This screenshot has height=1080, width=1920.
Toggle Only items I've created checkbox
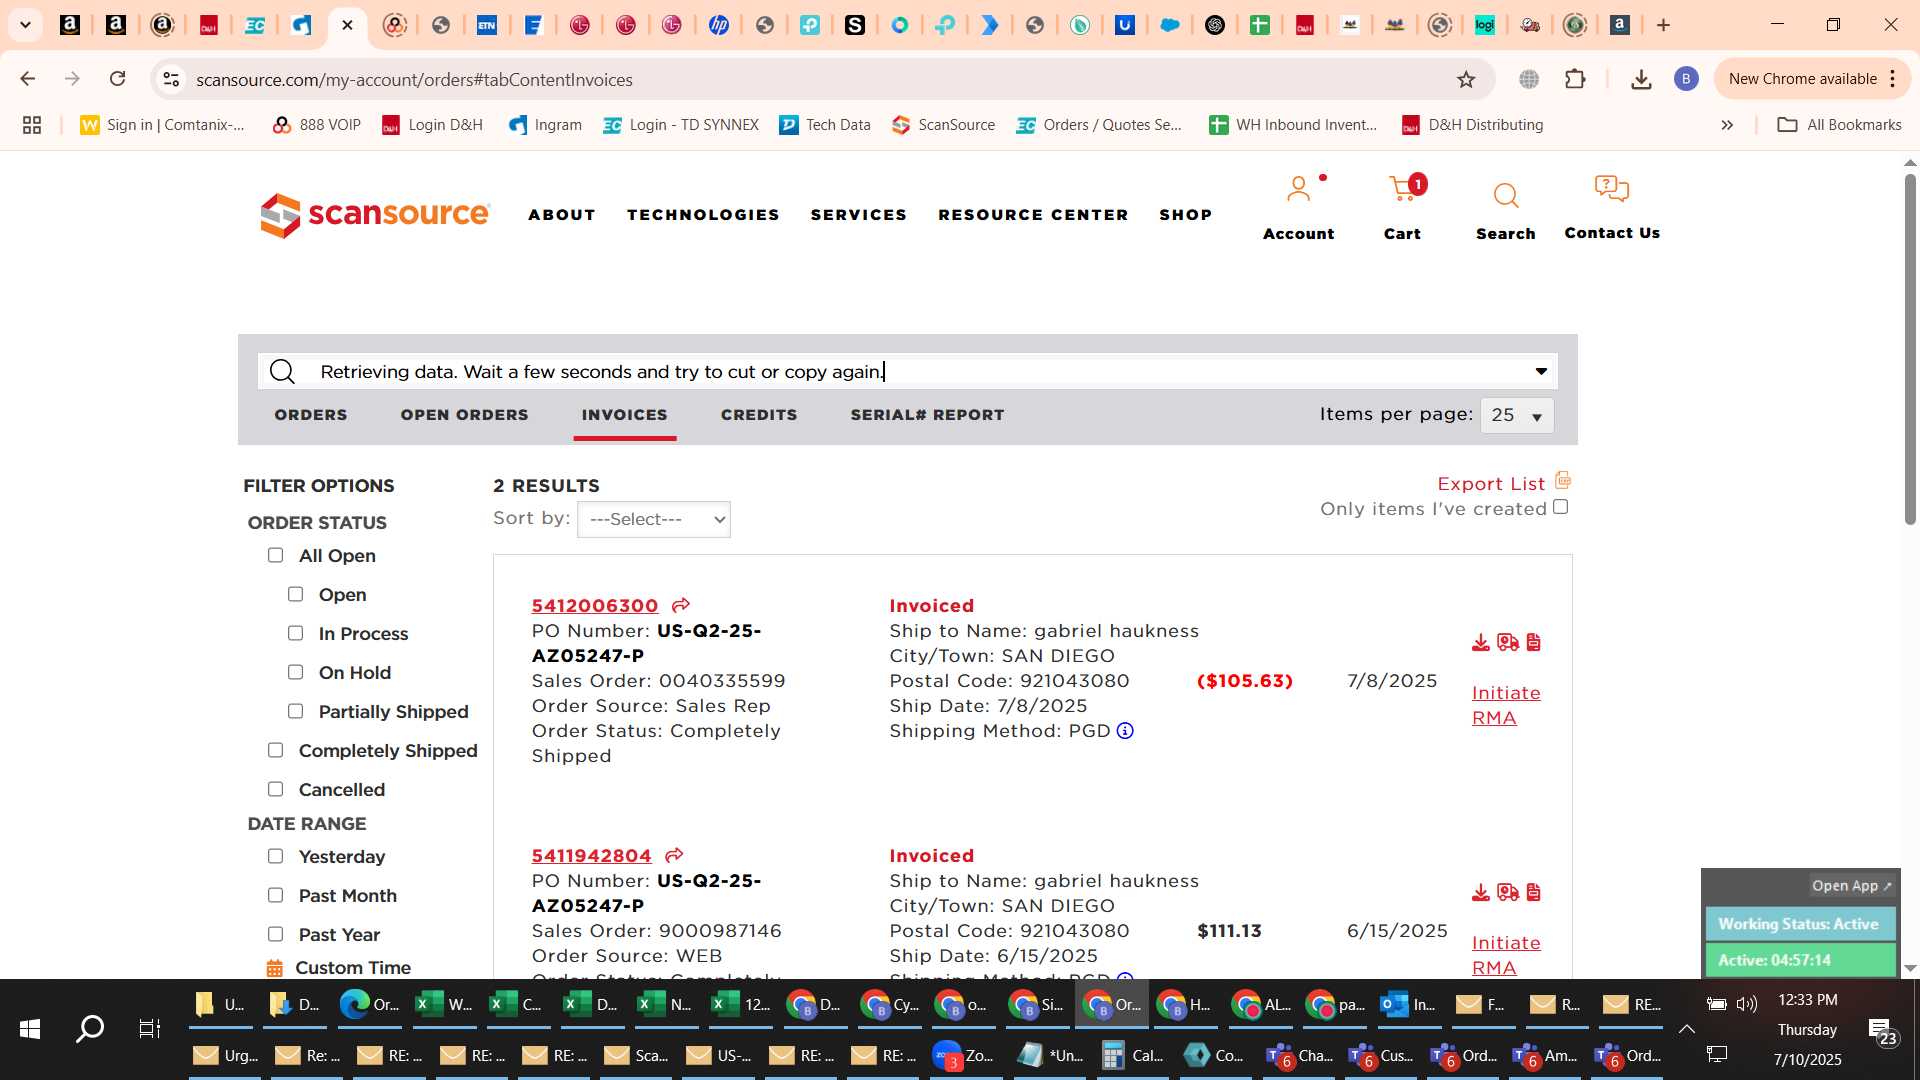(x=1561, y=507)
